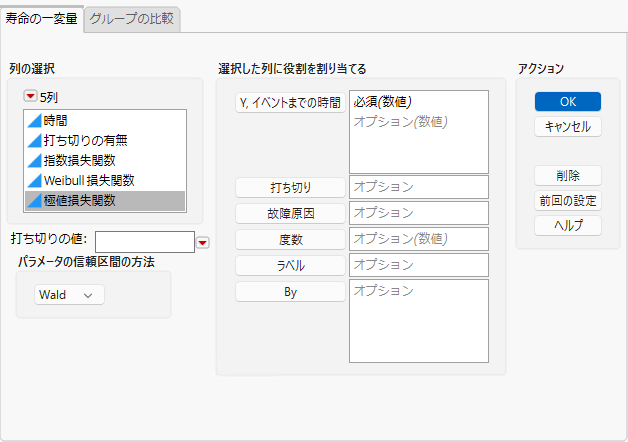This screenshot has height=442, width=628.
Task: Open the red dropdown next to 打ち切りの値 field
Action: (x=203, y=243)
